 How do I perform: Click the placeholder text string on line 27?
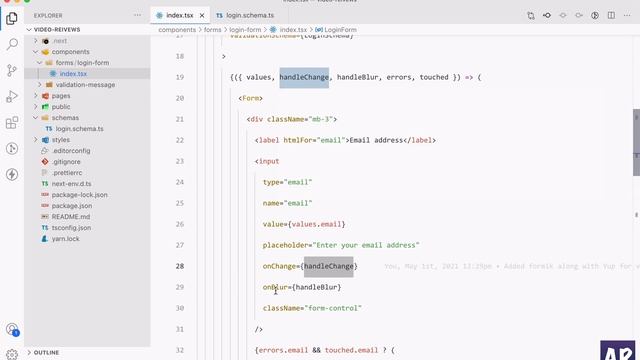(x=366, y=245)
